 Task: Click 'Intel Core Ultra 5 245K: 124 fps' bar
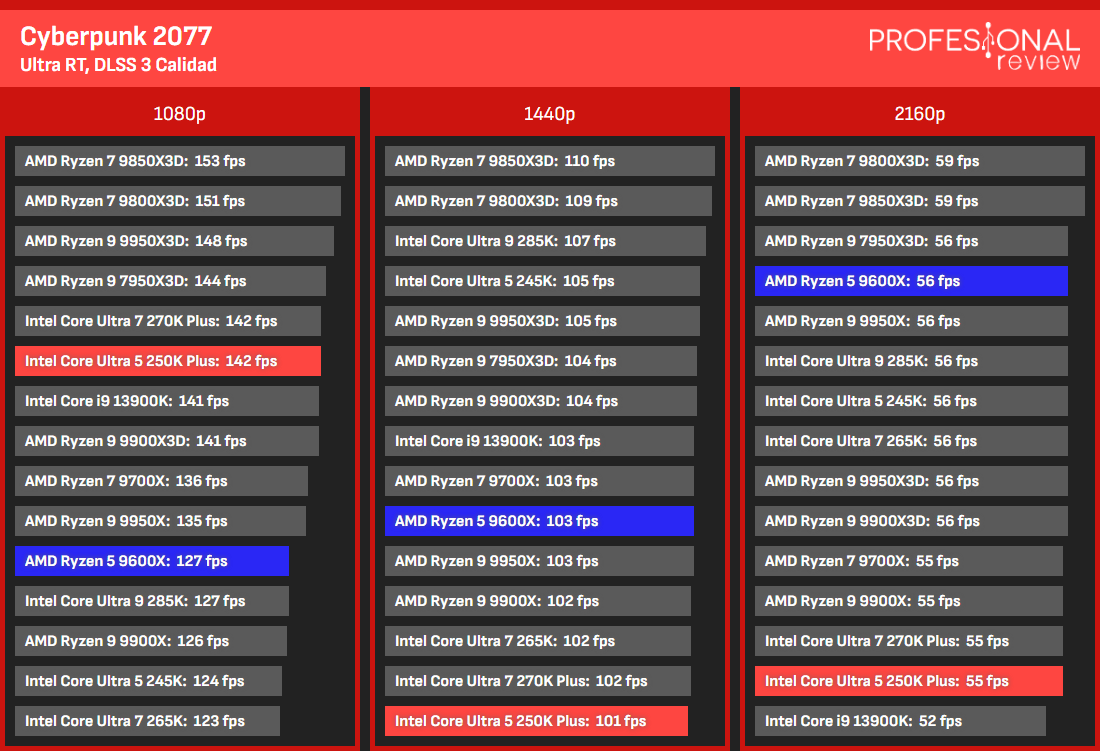pyautogui.click(x=148, y=680)
